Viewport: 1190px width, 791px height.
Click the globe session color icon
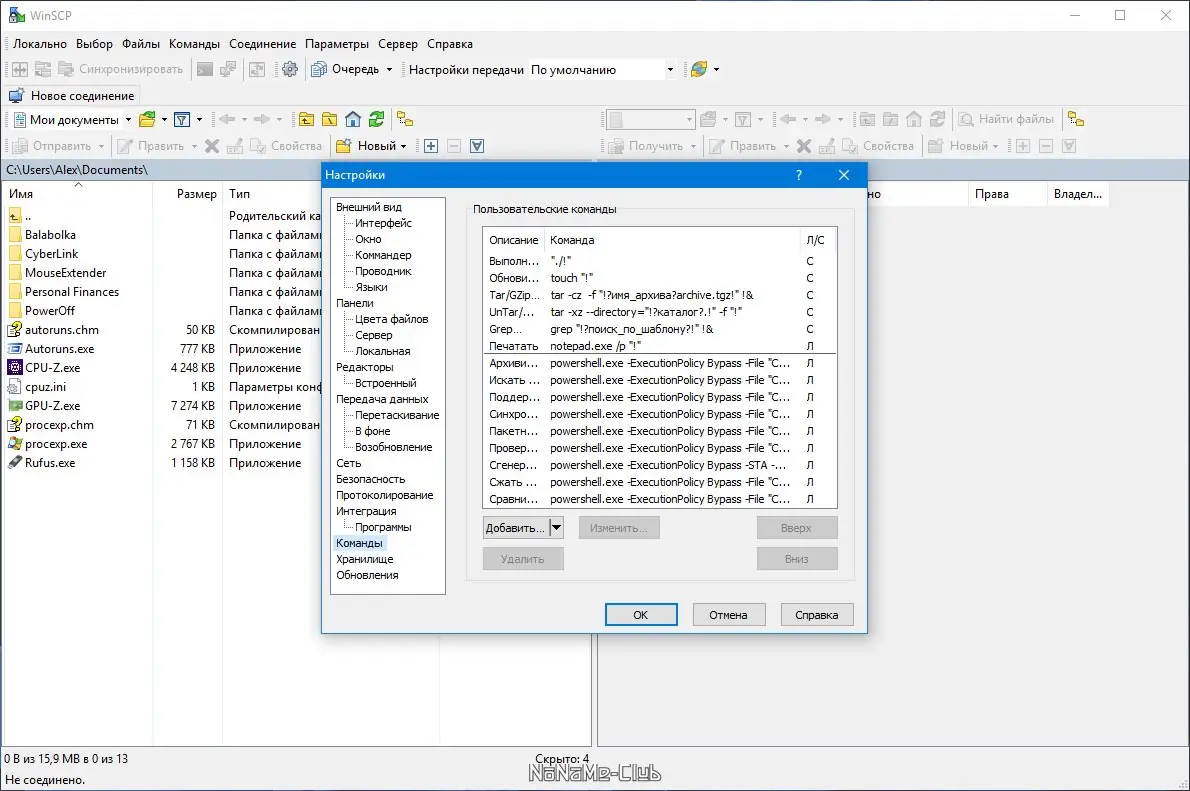[x=699, y=70]
